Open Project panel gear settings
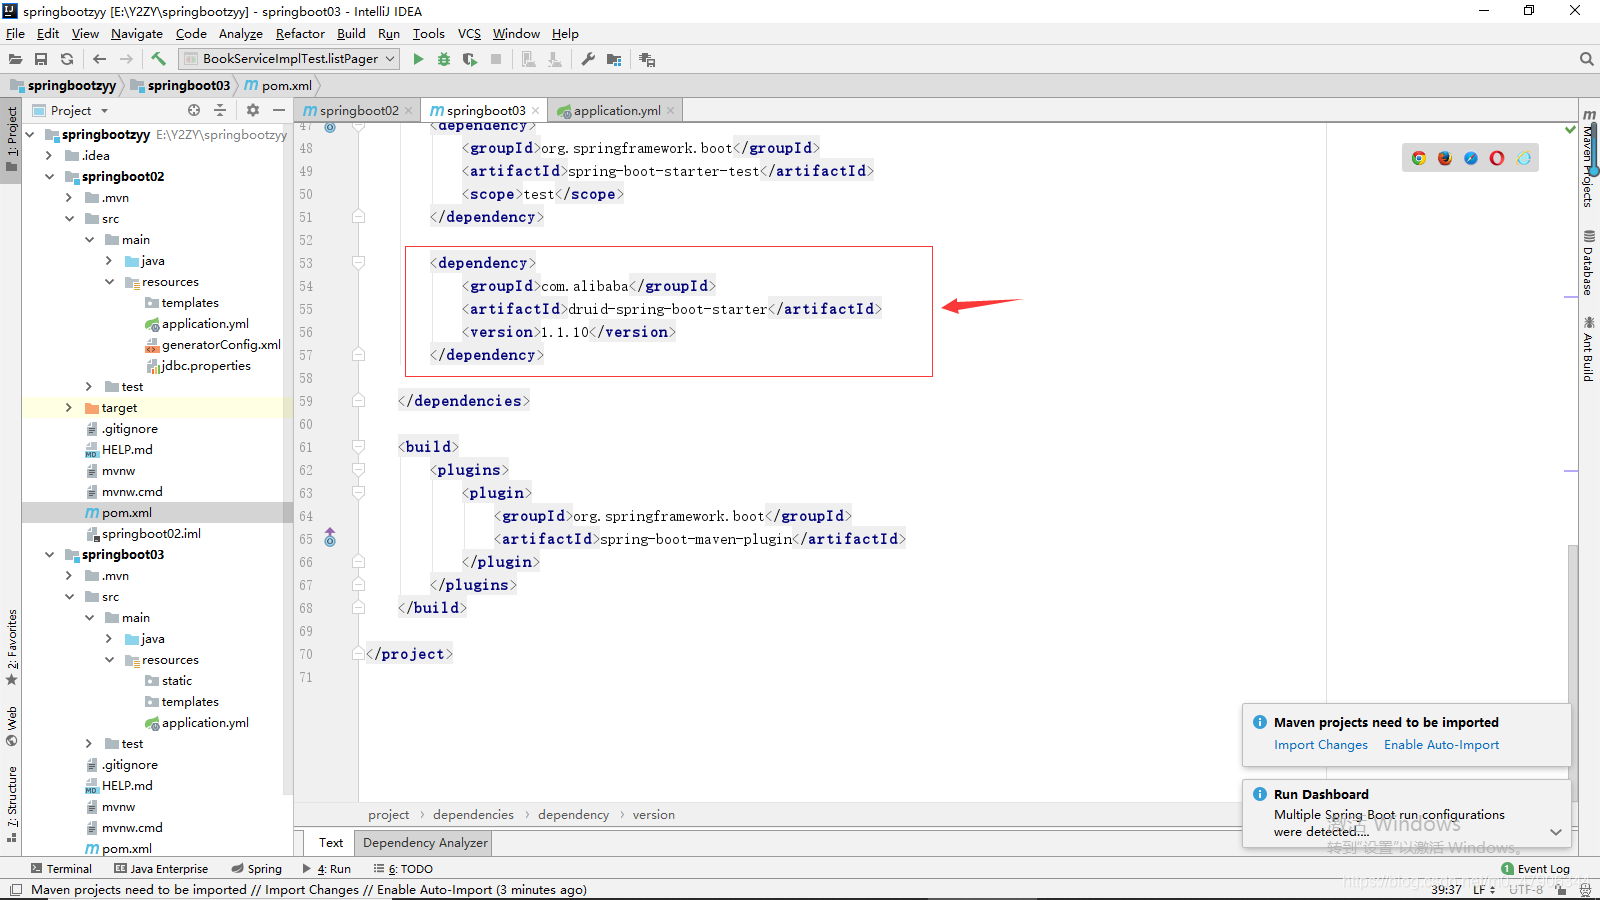 [253, 110]
